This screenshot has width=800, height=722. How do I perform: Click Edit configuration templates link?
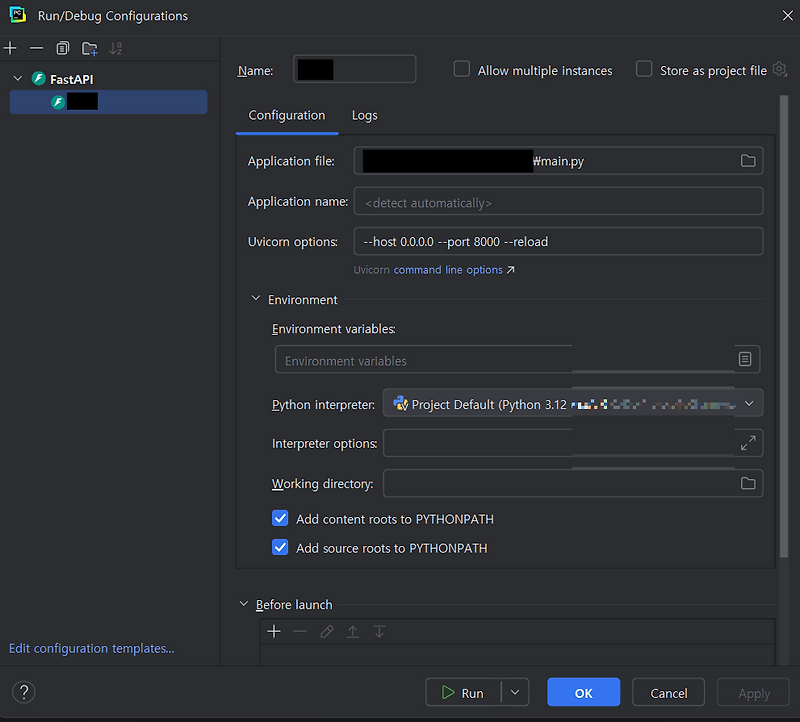90,648
